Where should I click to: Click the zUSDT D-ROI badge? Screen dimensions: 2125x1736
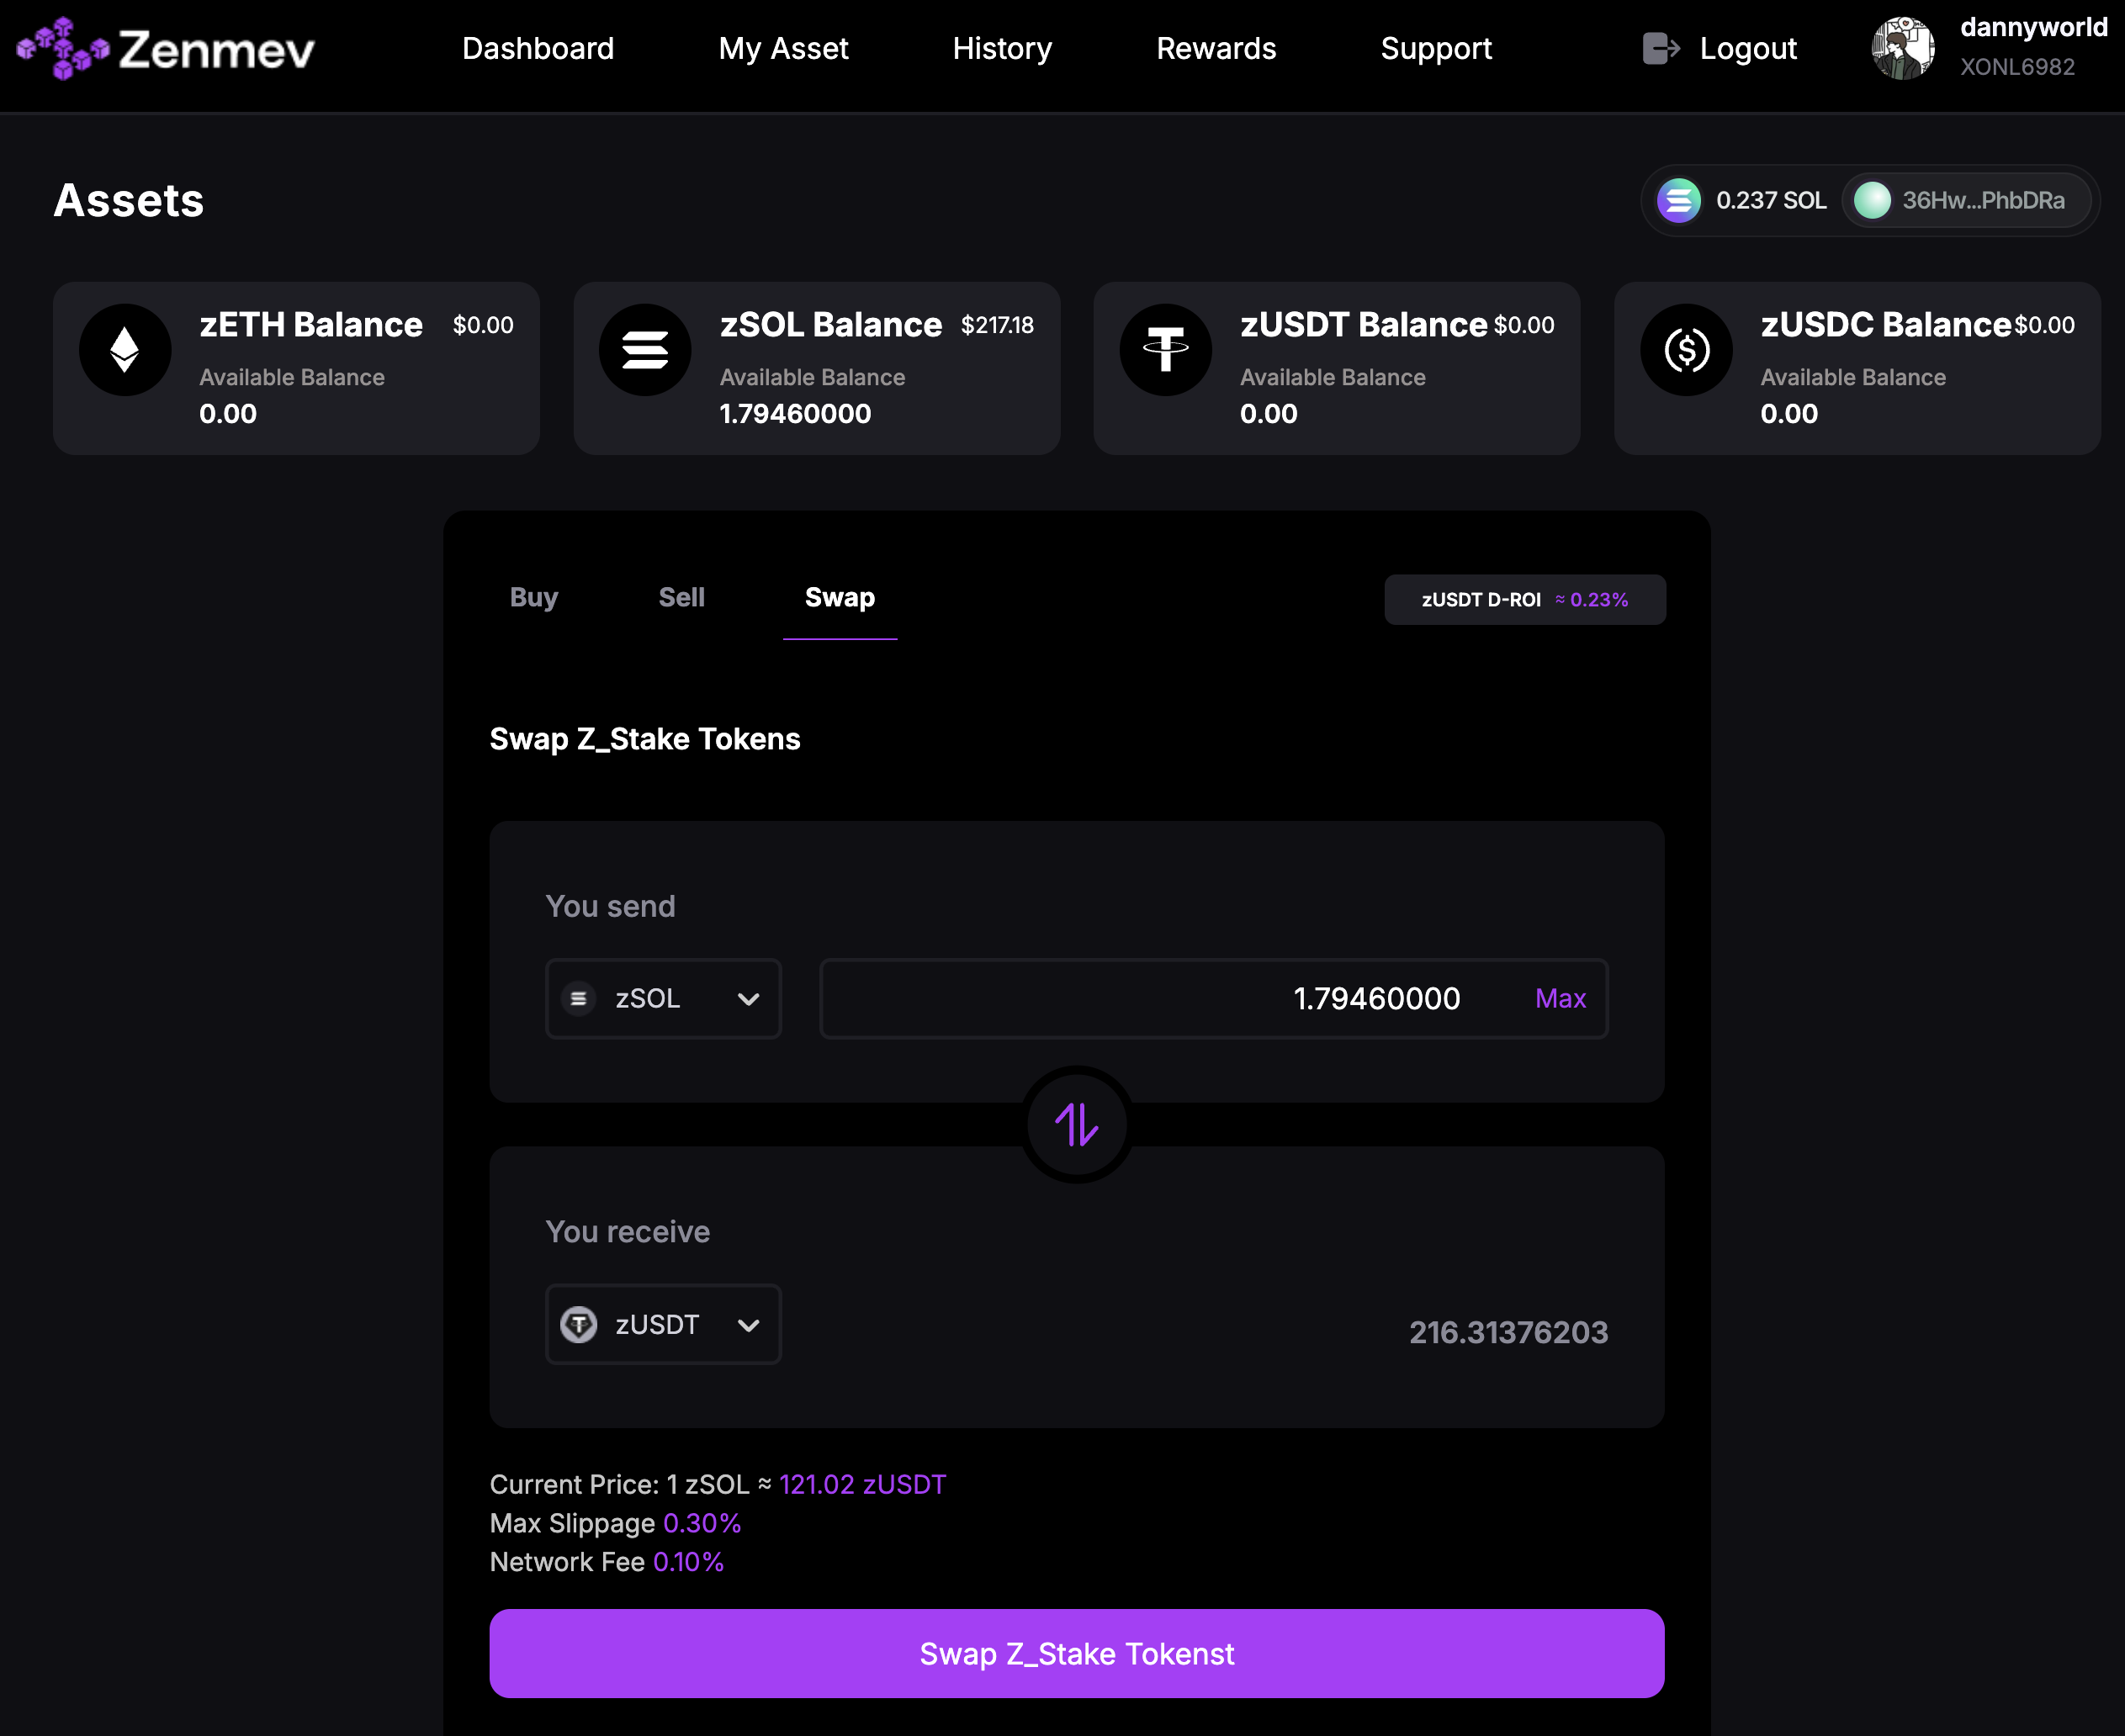(1525, 599)
